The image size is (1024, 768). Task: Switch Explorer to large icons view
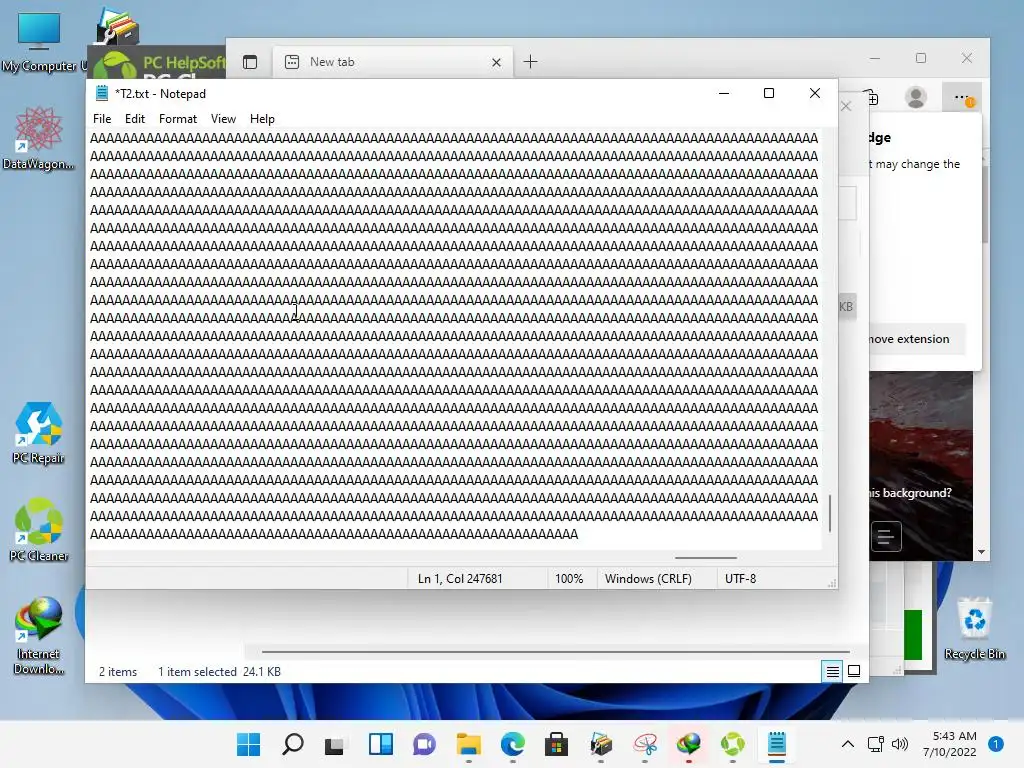click(854, 671)
